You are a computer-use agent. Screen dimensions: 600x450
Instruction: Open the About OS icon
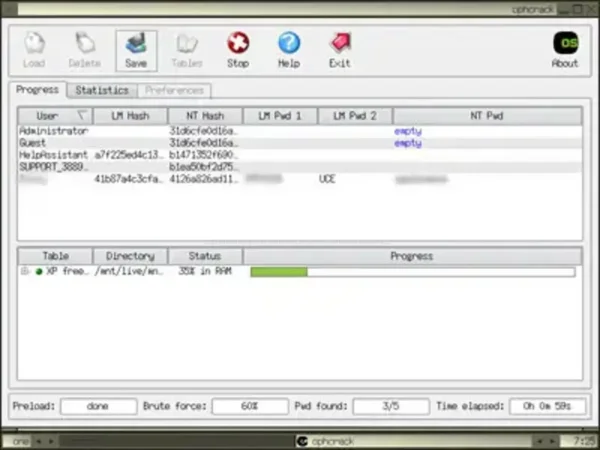click(565, 50)
